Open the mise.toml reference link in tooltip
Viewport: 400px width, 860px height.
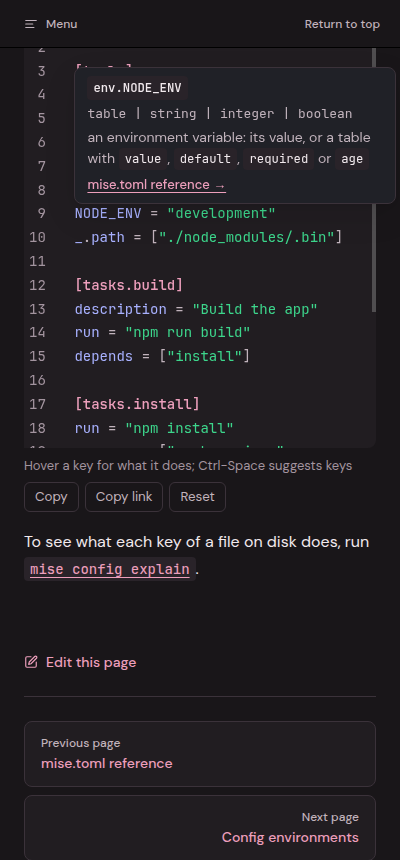coord(156,185)
